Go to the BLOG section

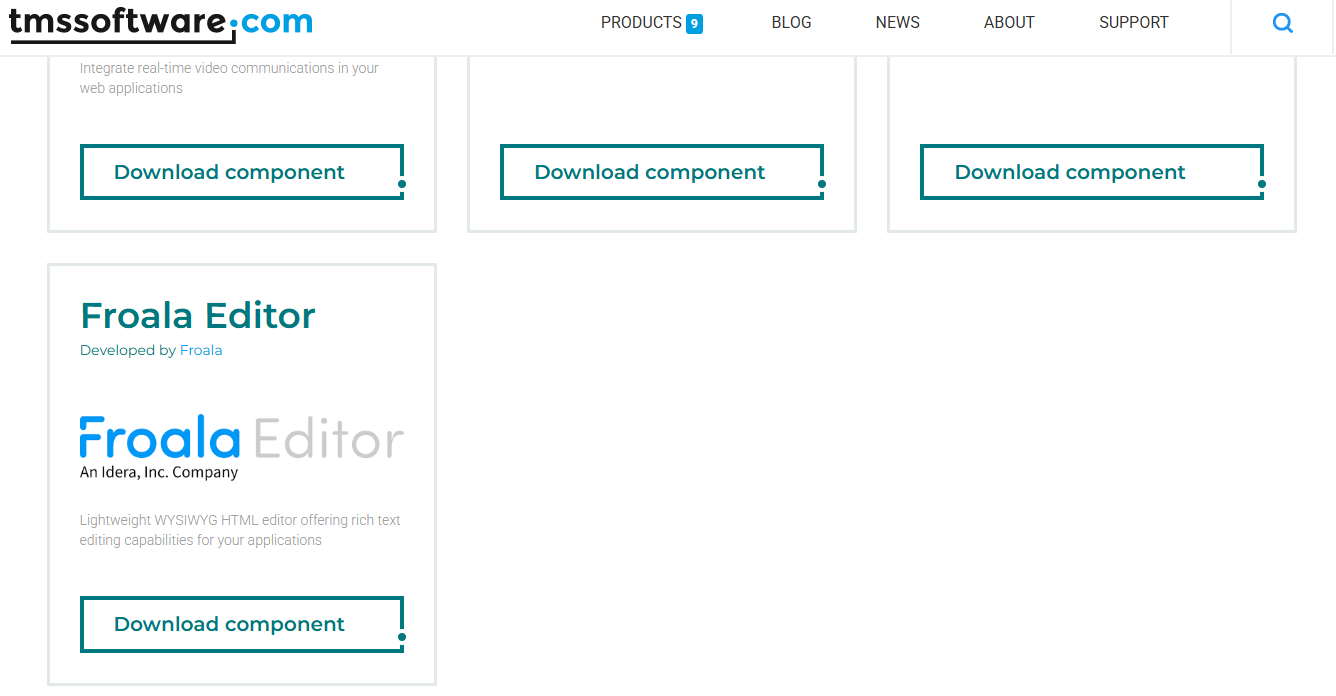pos(791,22)
